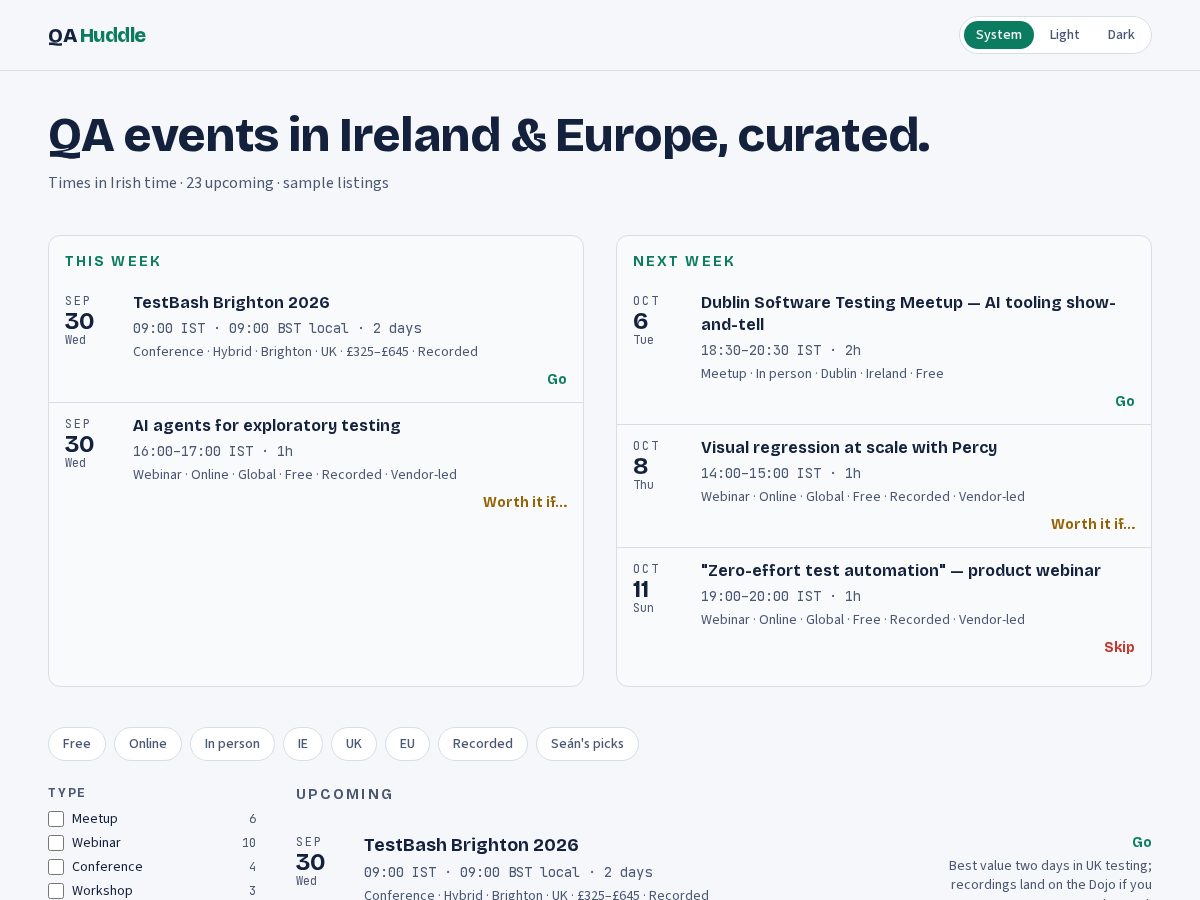This screenshot has height=900, width=1200.
Task: Toggle the Recorded filter chip
Action: click(483, 744)
